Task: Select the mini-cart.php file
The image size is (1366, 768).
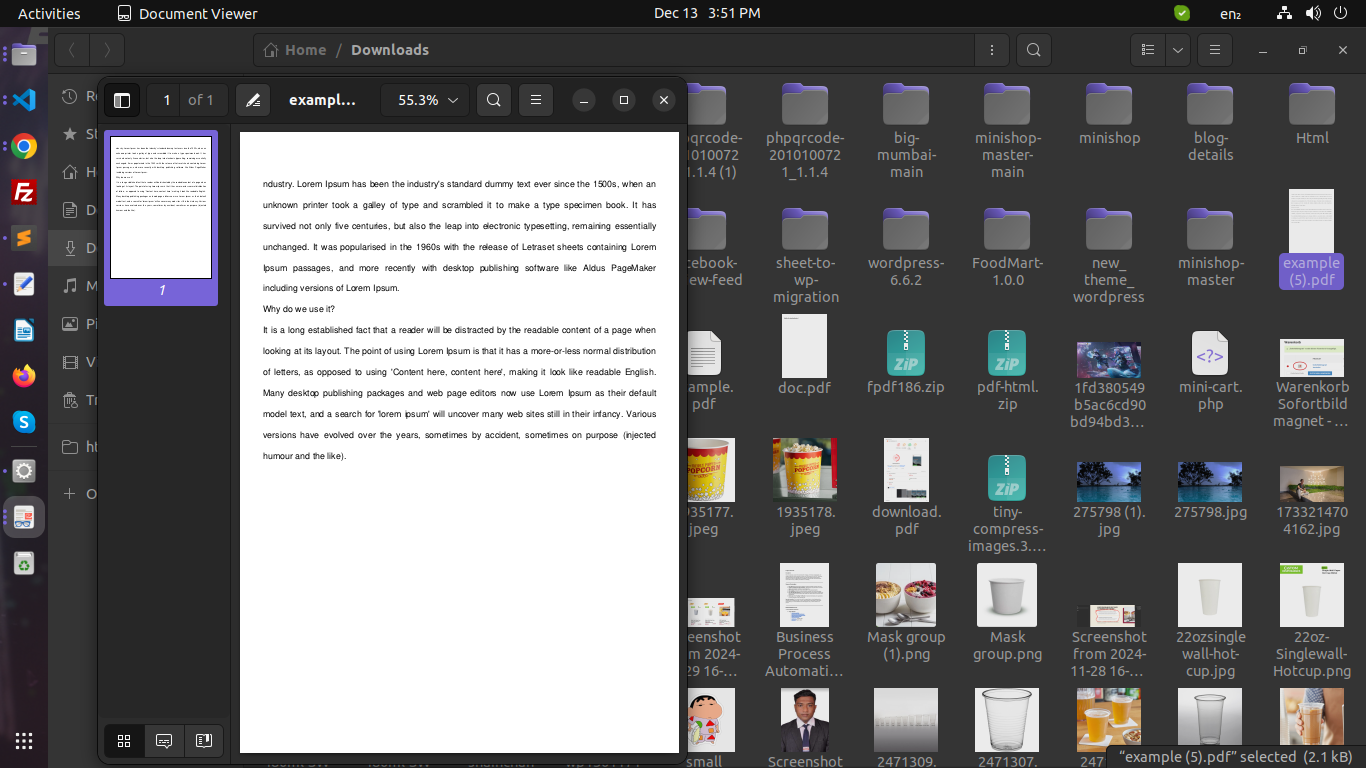Action: coord(1210,372)
